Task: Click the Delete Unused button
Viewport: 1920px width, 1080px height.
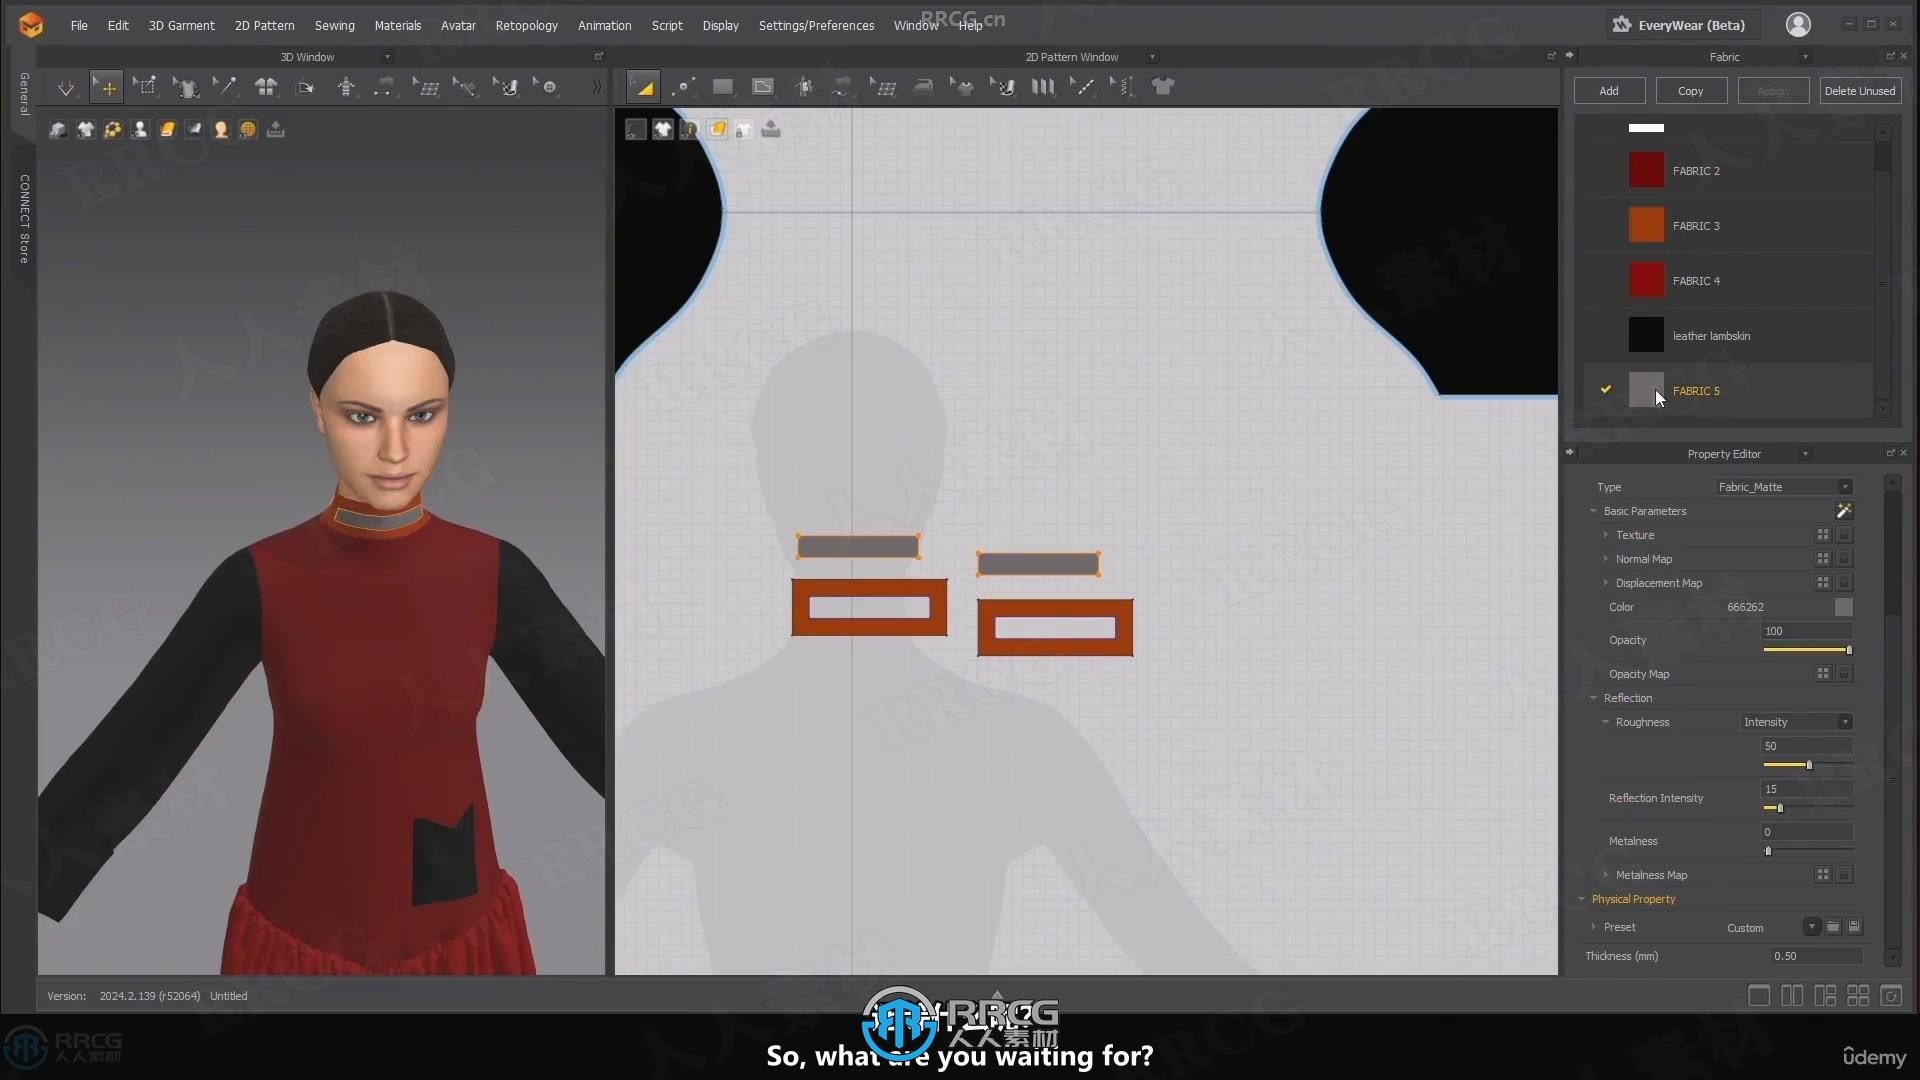Action: [1859, 91]
